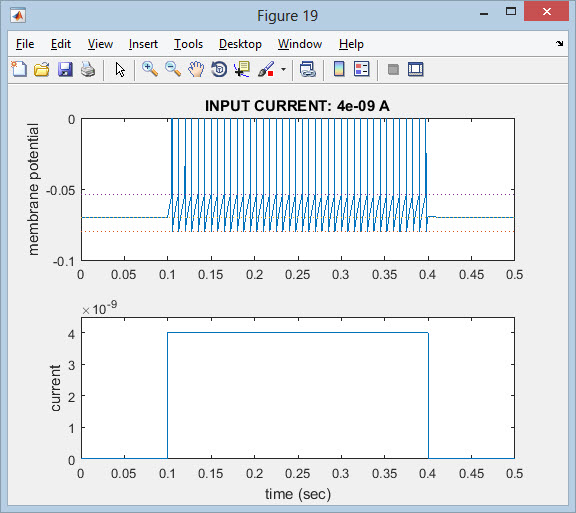Select the Edit Plot arrow tool
This screenshot has height=513, width=576.
[x=120, y=69]
